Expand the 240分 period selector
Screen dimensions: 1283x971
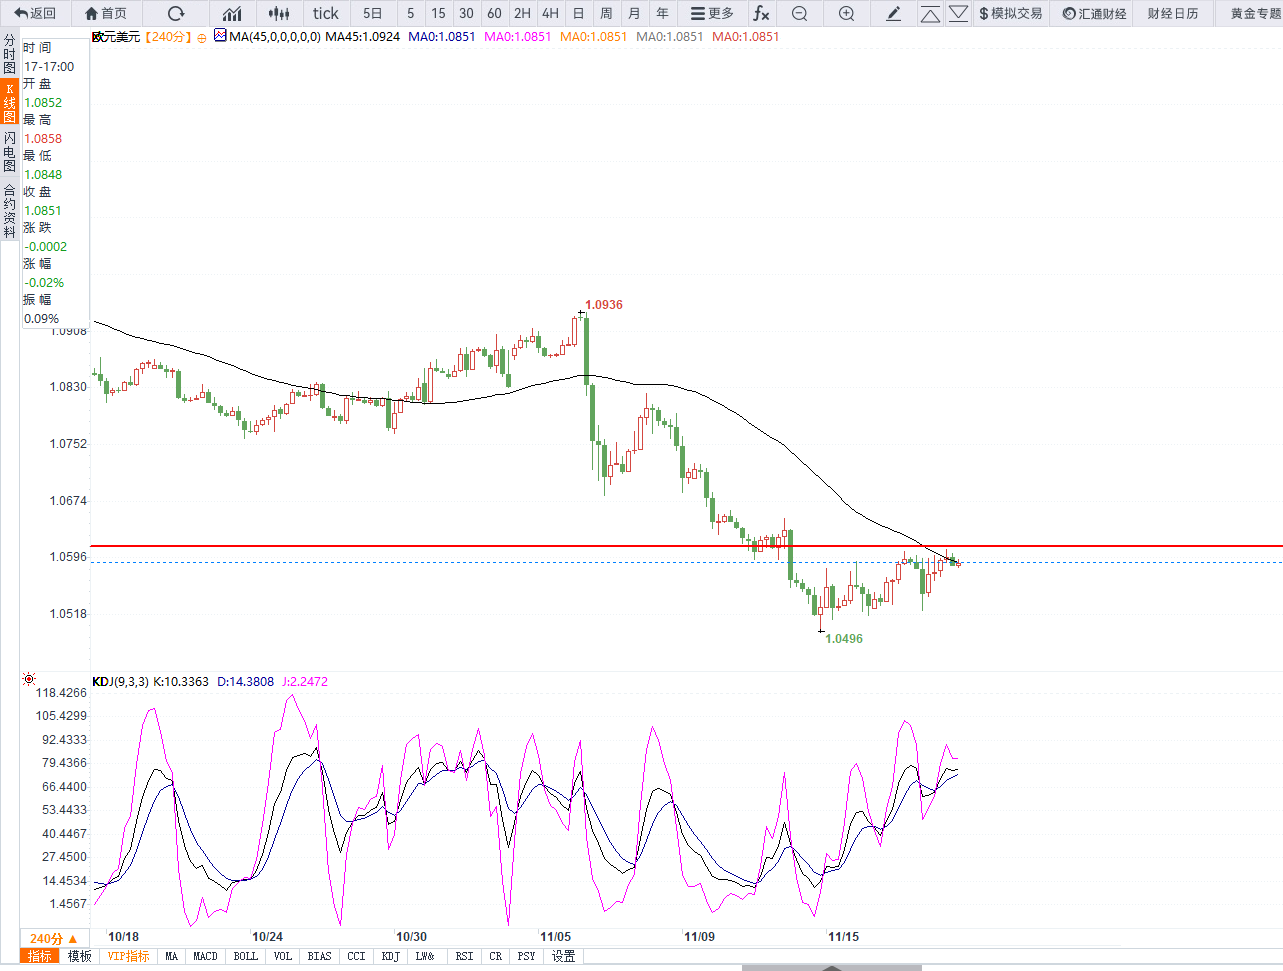[x=52, y=938]
